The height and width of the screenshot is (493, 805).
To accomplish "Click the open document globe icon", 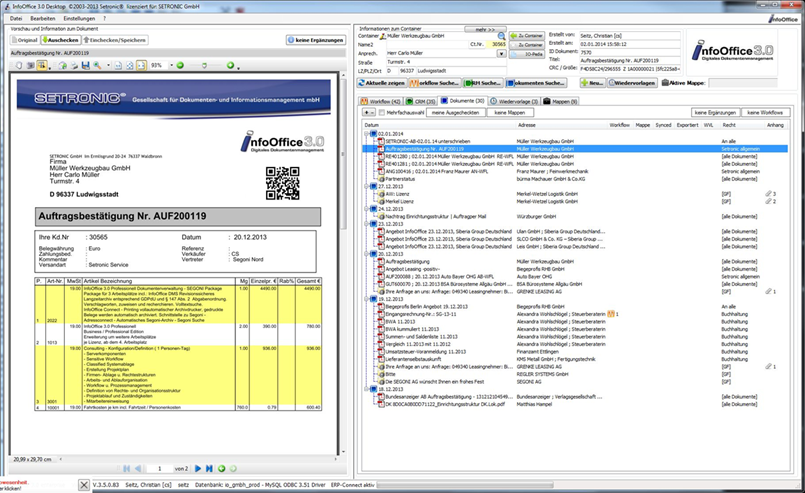I will (63, 66).
